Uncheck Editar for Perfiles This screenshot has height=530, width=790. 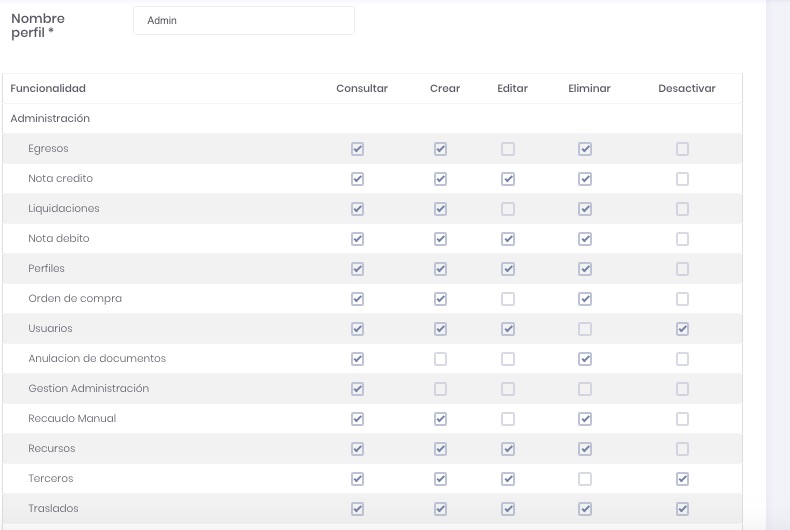[x=508, y=269]
